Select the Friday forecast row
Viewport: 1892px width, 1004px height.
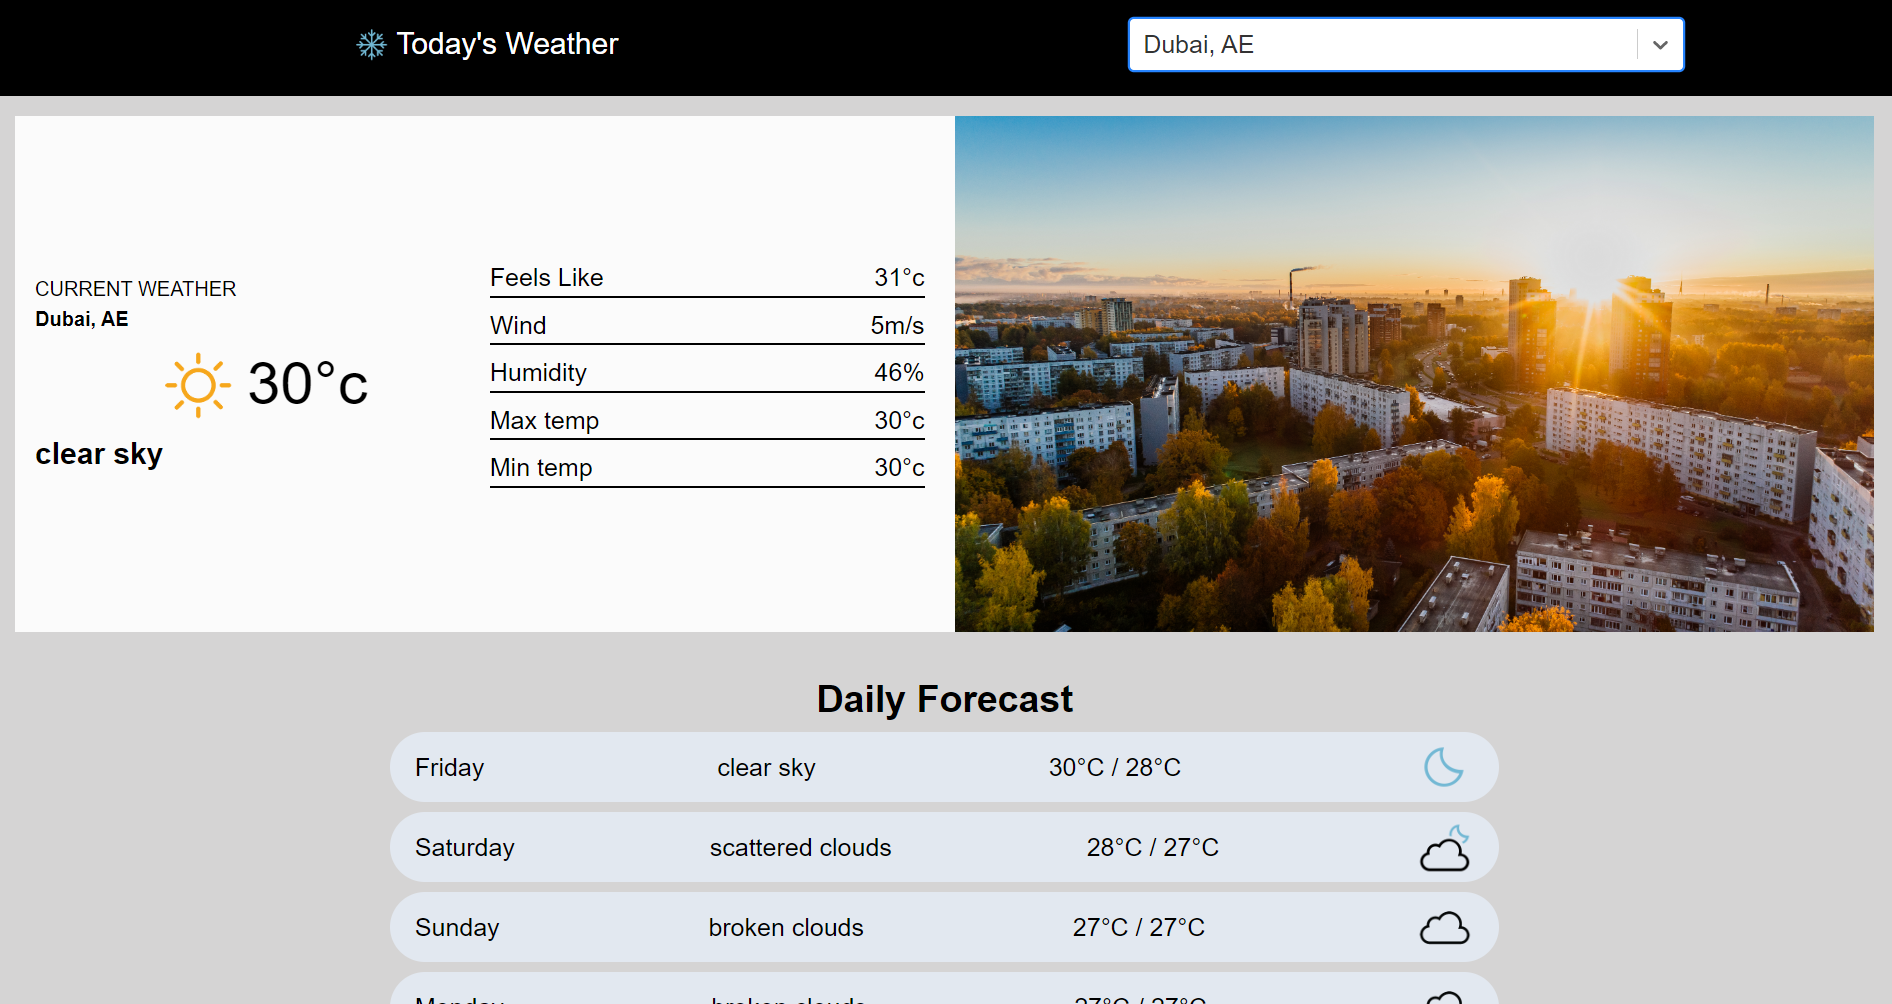(x=944, y=767)
